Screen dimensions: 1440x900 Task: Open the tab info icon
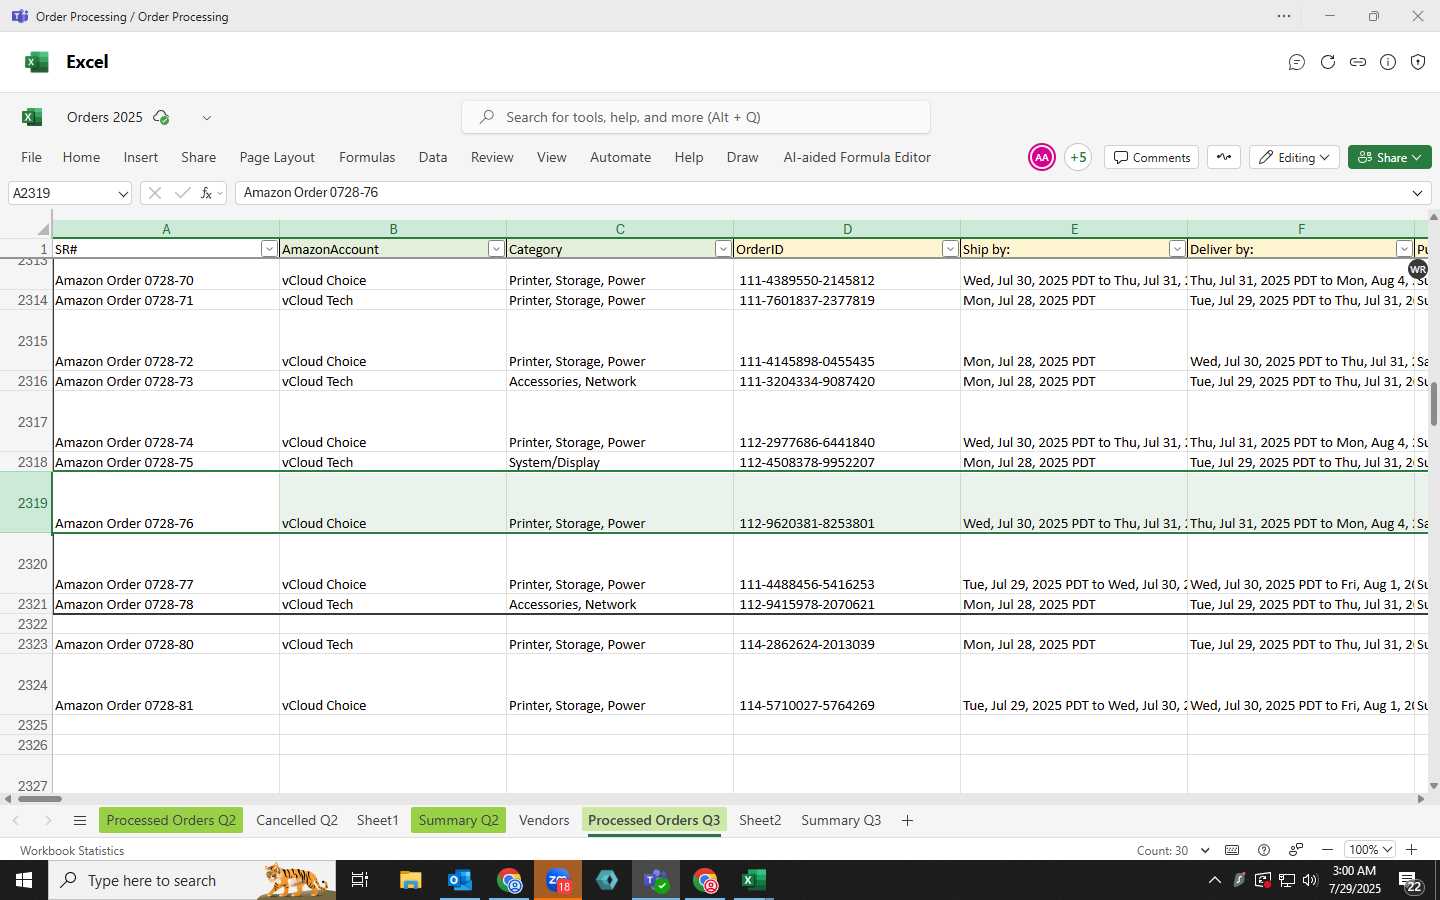tap(1388, 62)
